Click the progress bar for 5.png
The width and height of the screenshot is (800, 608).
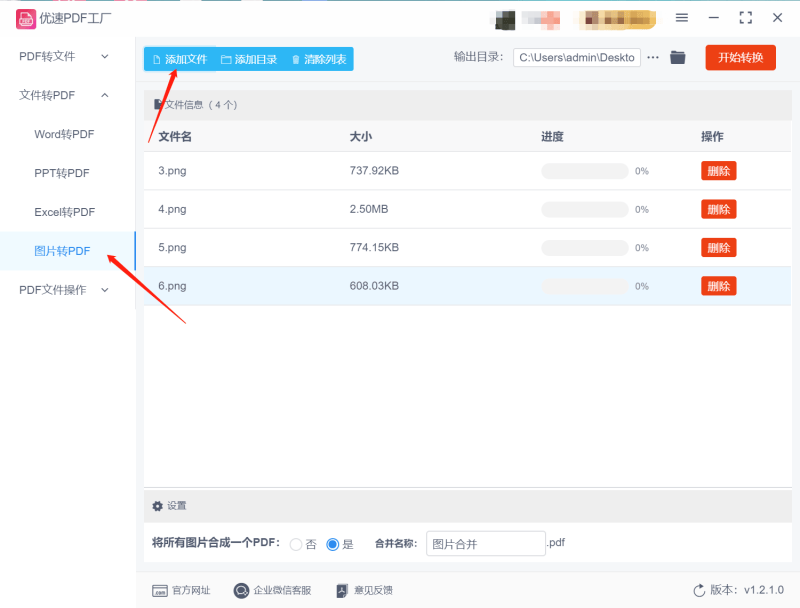584,247
